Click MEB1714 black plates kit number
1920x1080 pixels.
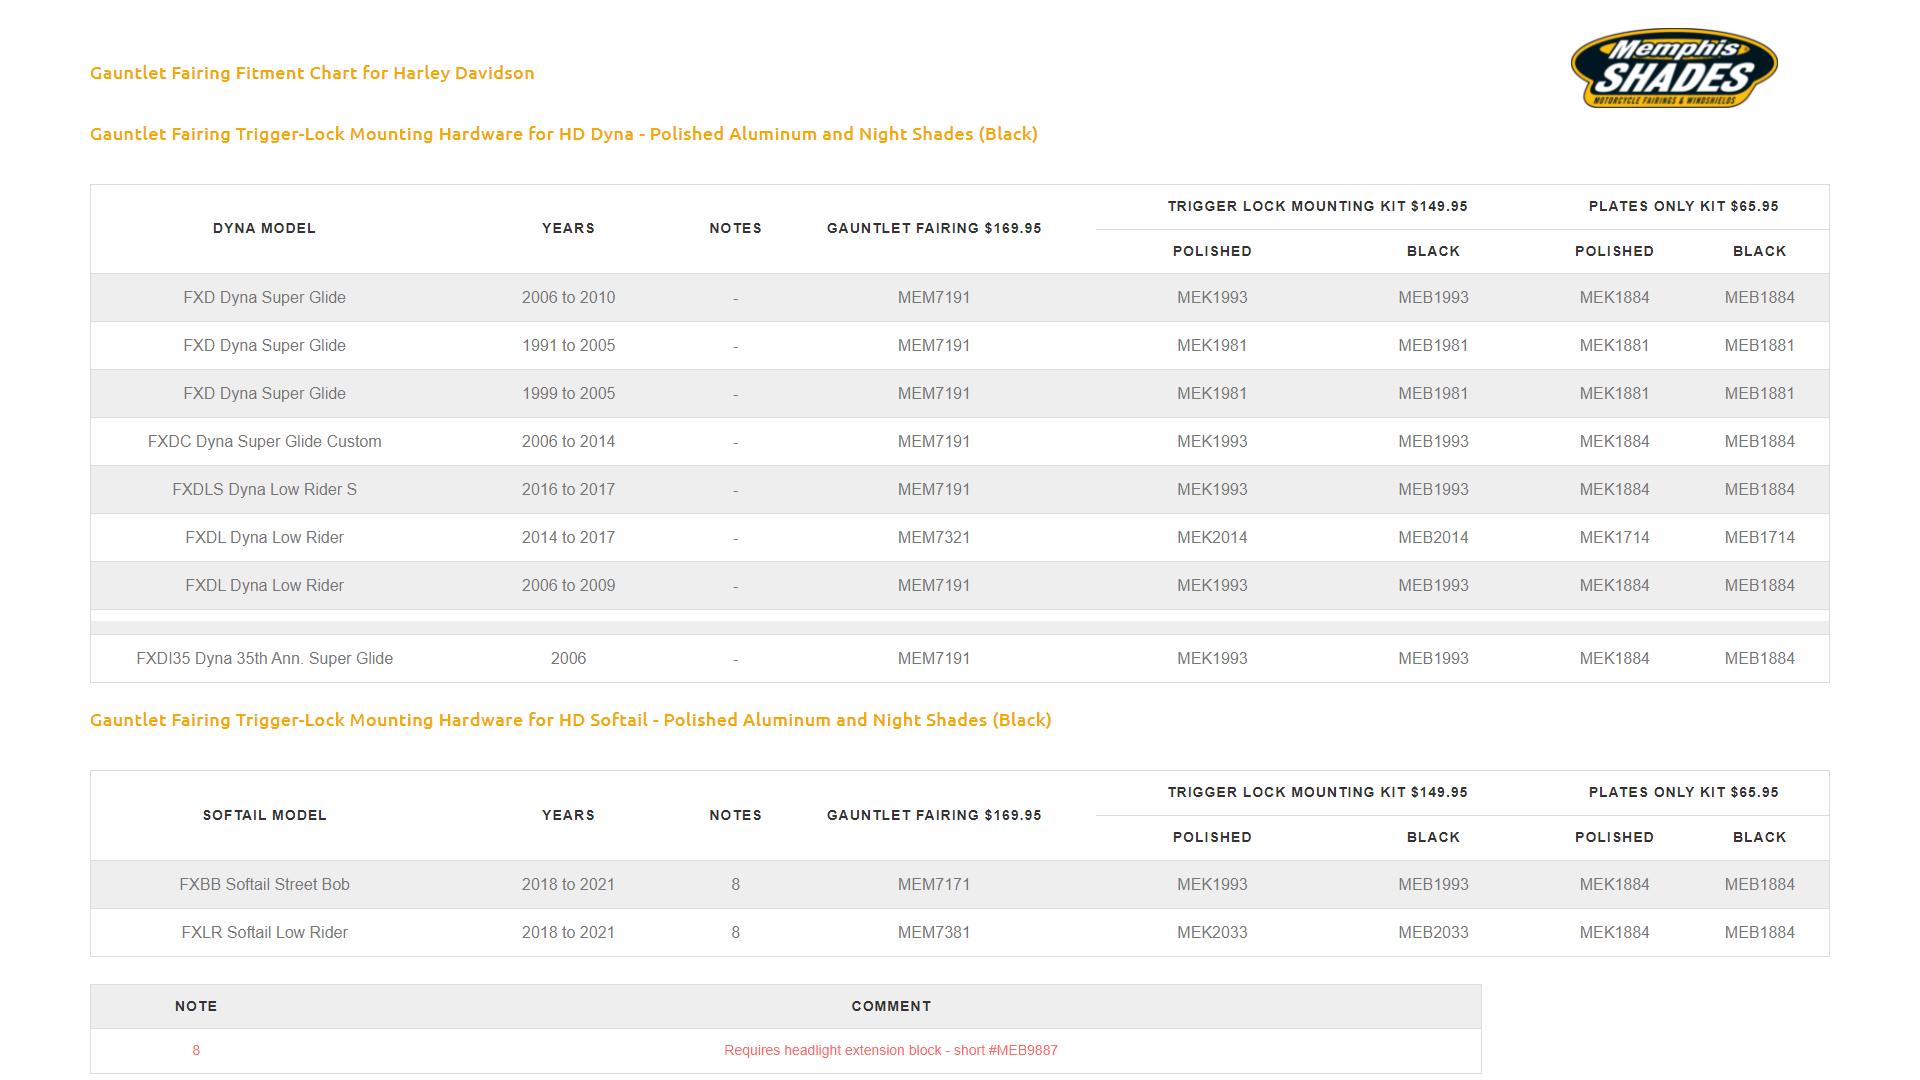[1759, 538]
